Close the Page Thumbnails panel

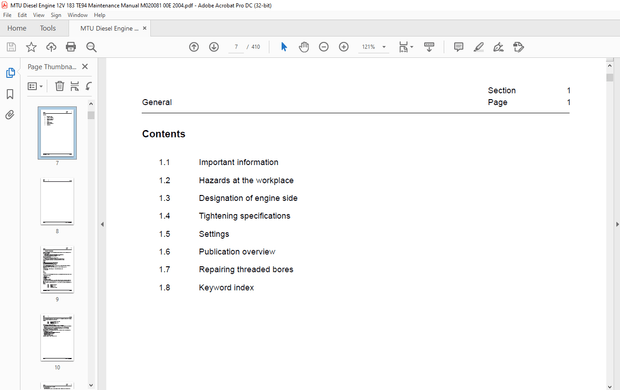click(85, 66)
